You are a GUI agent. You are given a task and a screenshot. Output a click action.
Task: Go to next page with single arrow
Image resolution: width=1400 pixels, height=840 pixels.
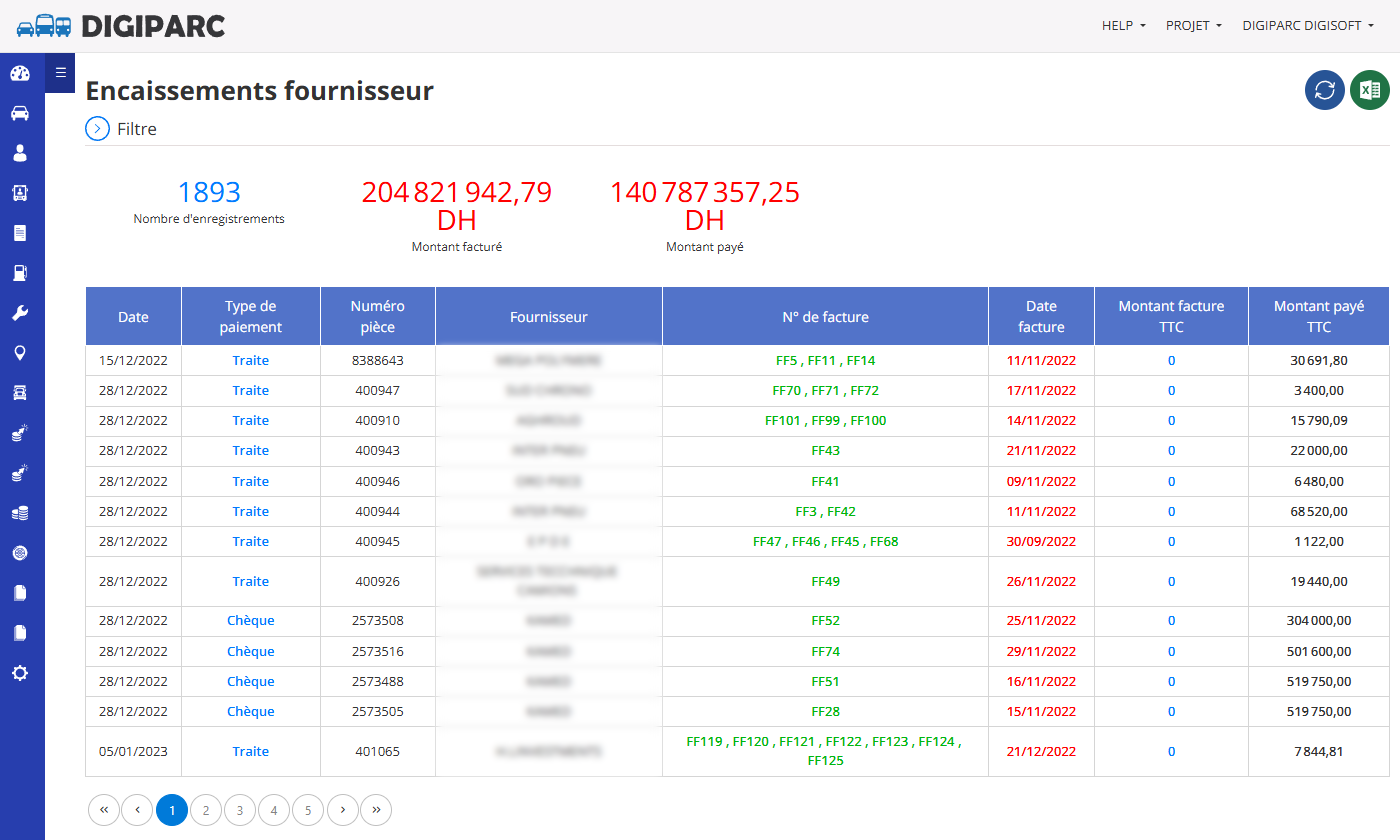(x=342, y=810)
